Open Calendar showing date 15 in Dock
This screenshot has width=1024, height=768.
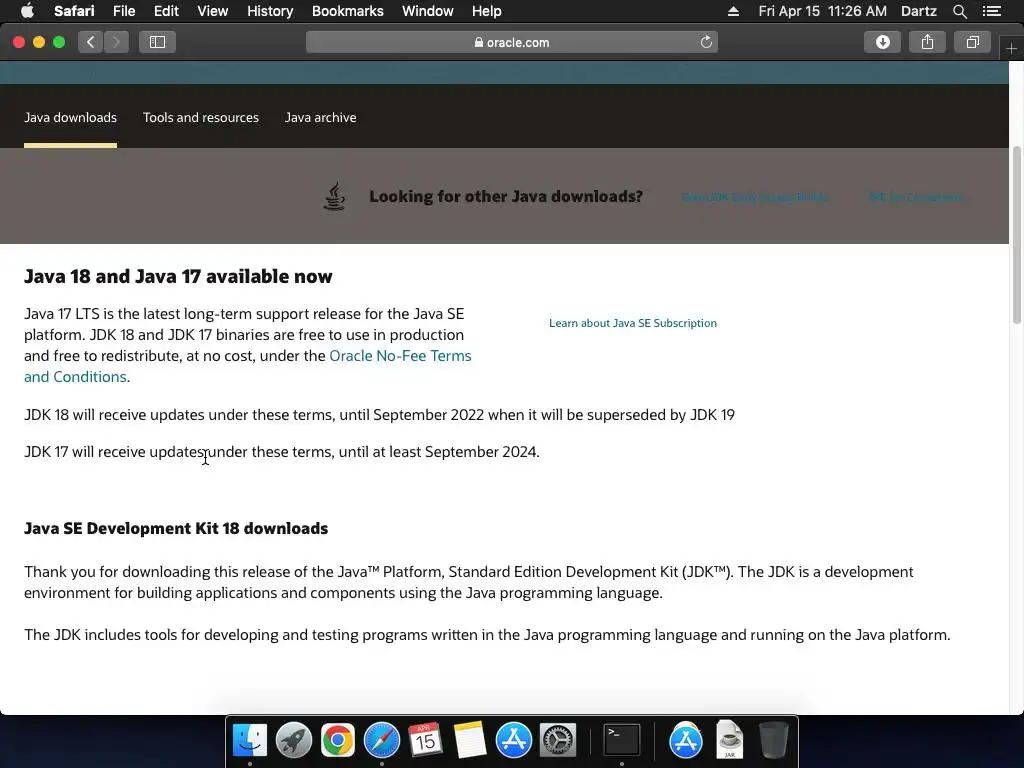tap(425, 741)
